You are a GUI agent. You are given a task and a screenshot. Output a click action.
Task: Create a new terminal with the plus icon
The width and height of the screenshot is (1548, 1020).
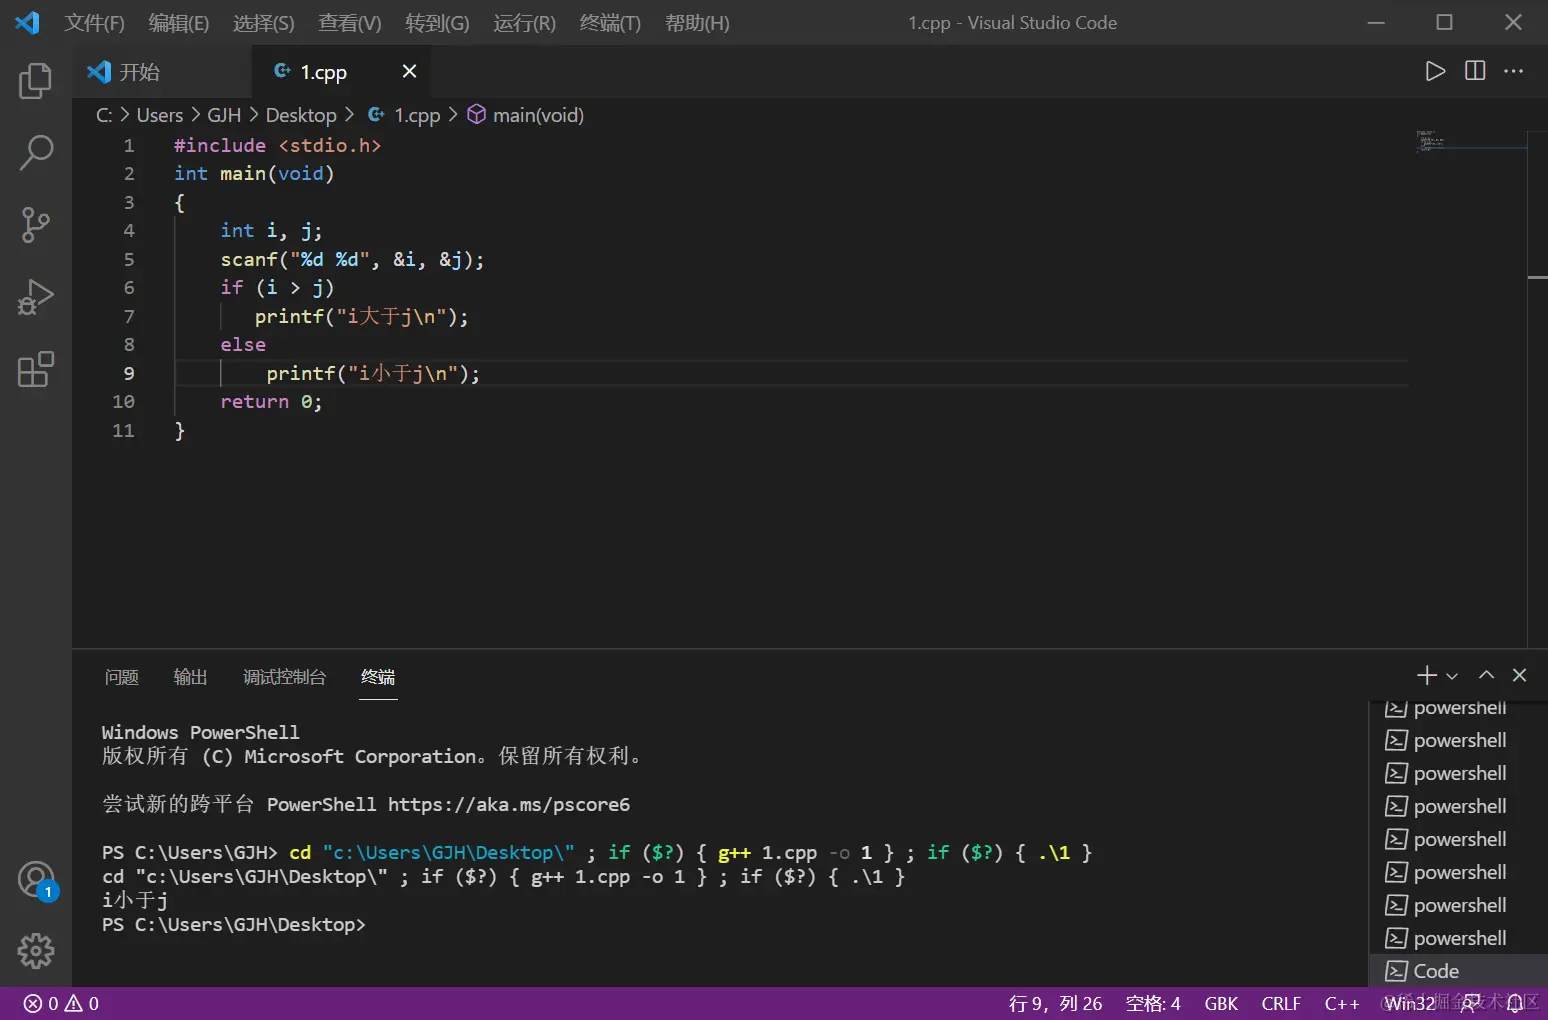click(x=1427, y=676)
